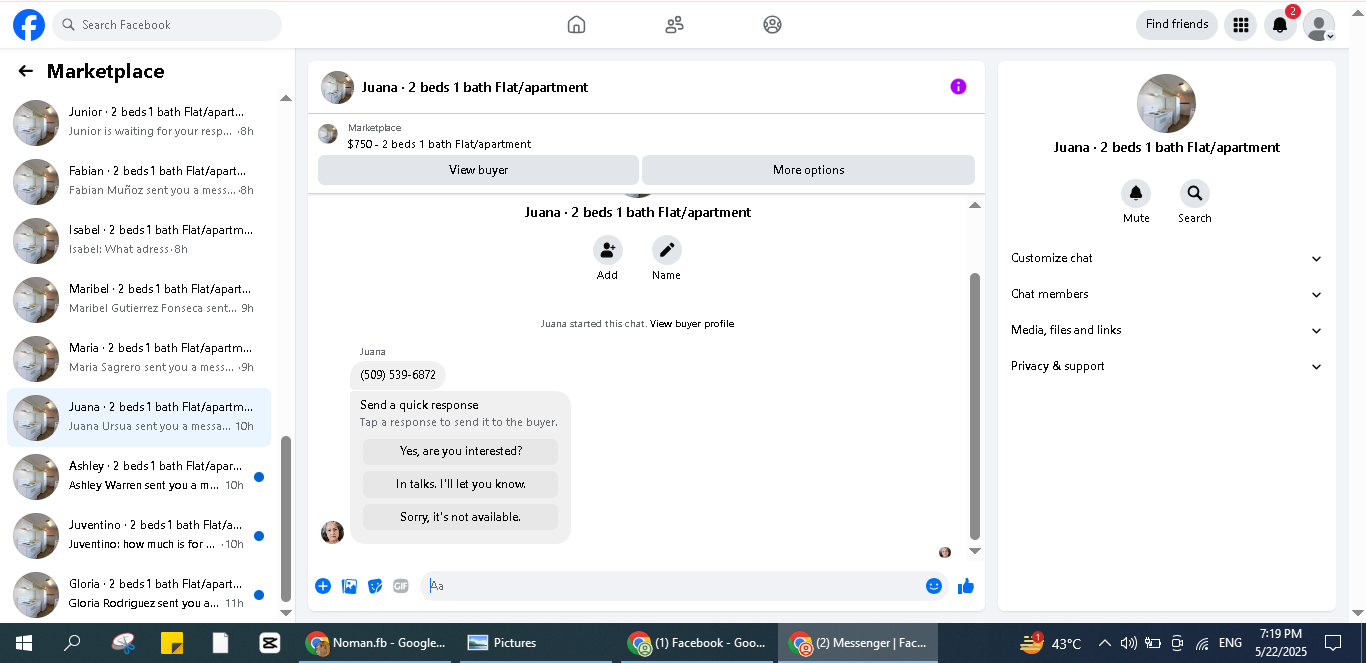Open Junior's conversation in the list
The image size is (1366, 663).
click(139, 122)
